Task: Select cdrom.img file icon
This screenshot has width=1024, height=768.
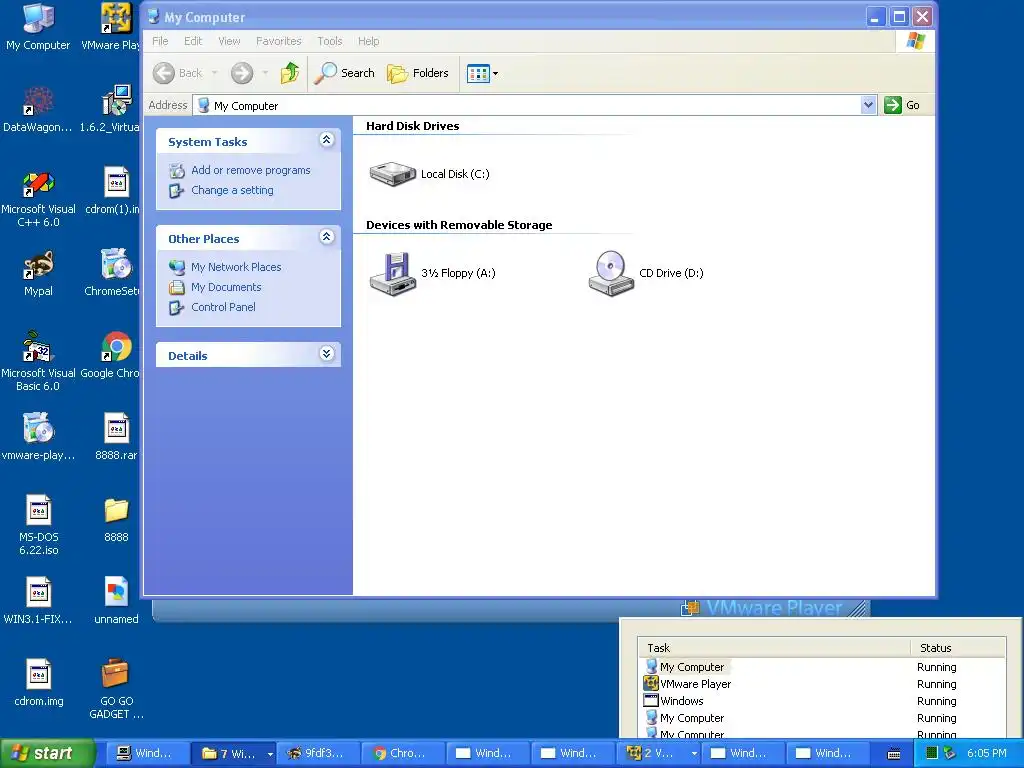Action: pos(39,684)
